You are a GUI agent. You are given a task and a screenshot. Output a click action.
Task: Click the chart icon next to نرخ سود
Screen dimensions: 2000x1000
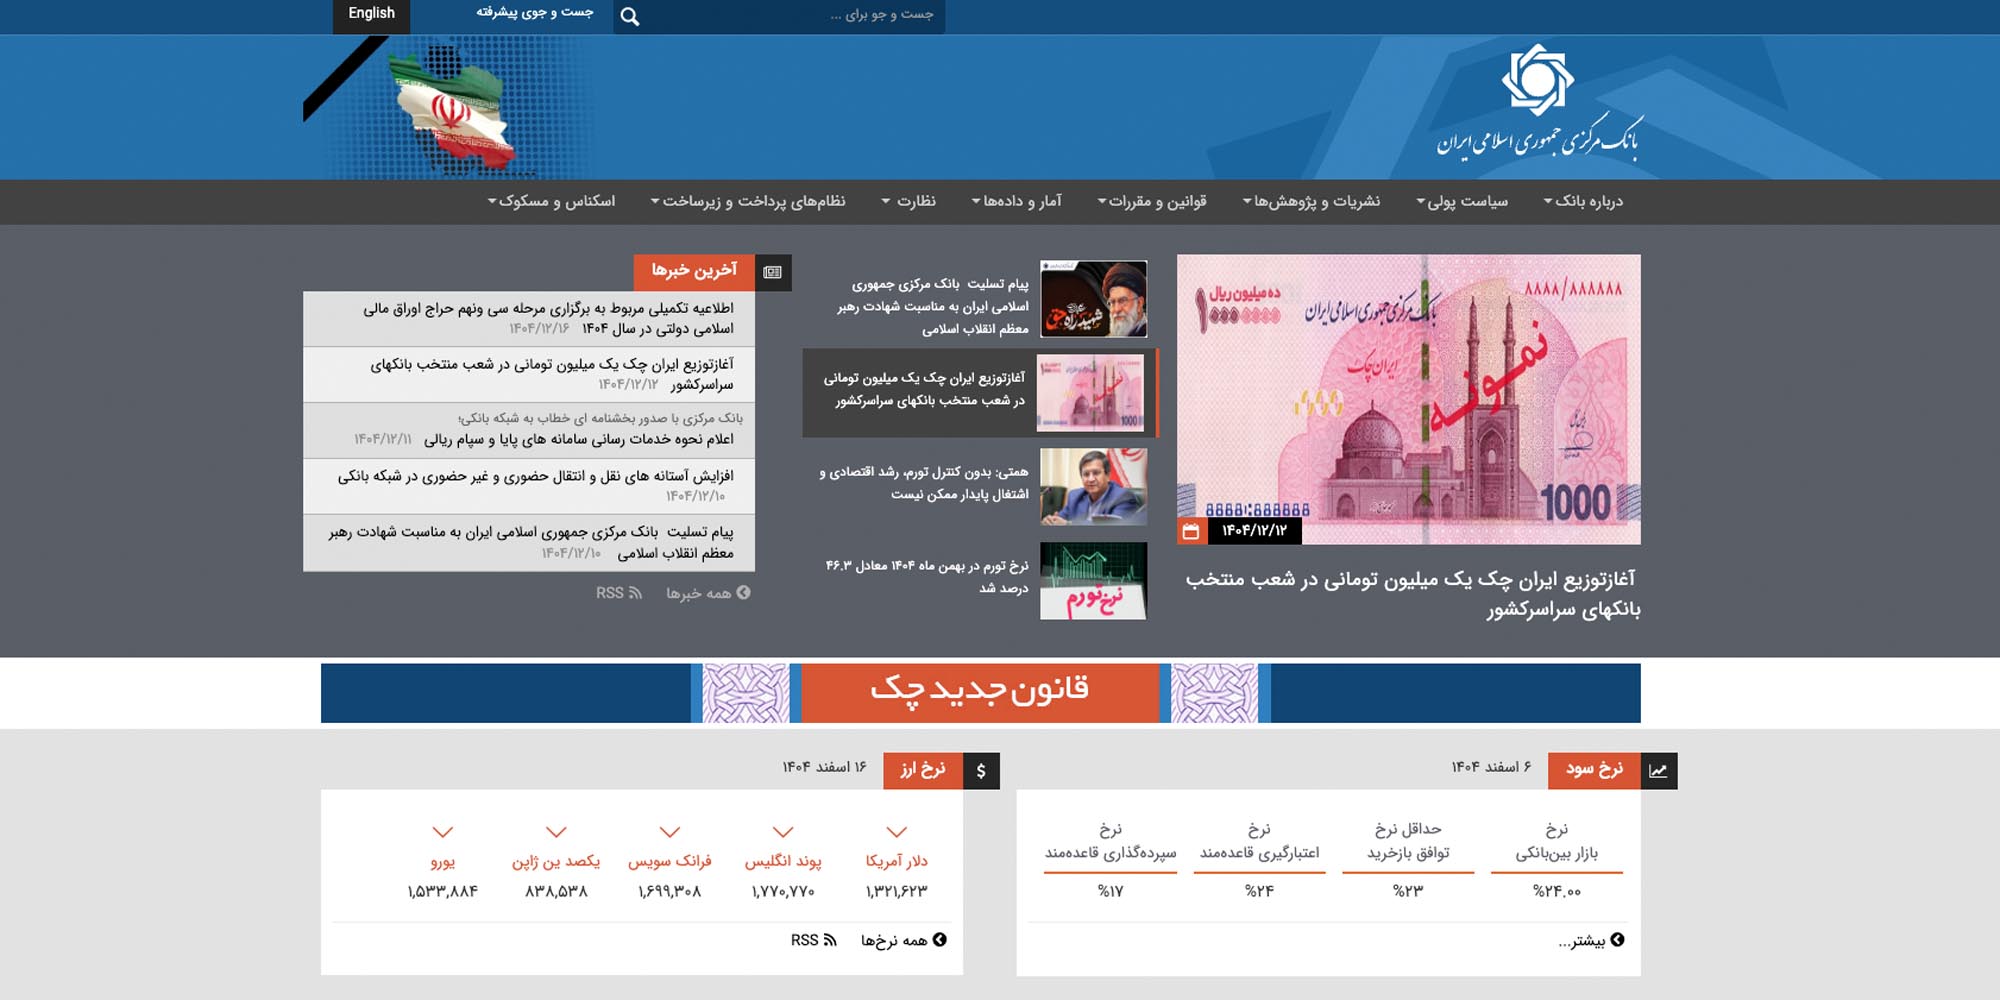coord(1659,770)
